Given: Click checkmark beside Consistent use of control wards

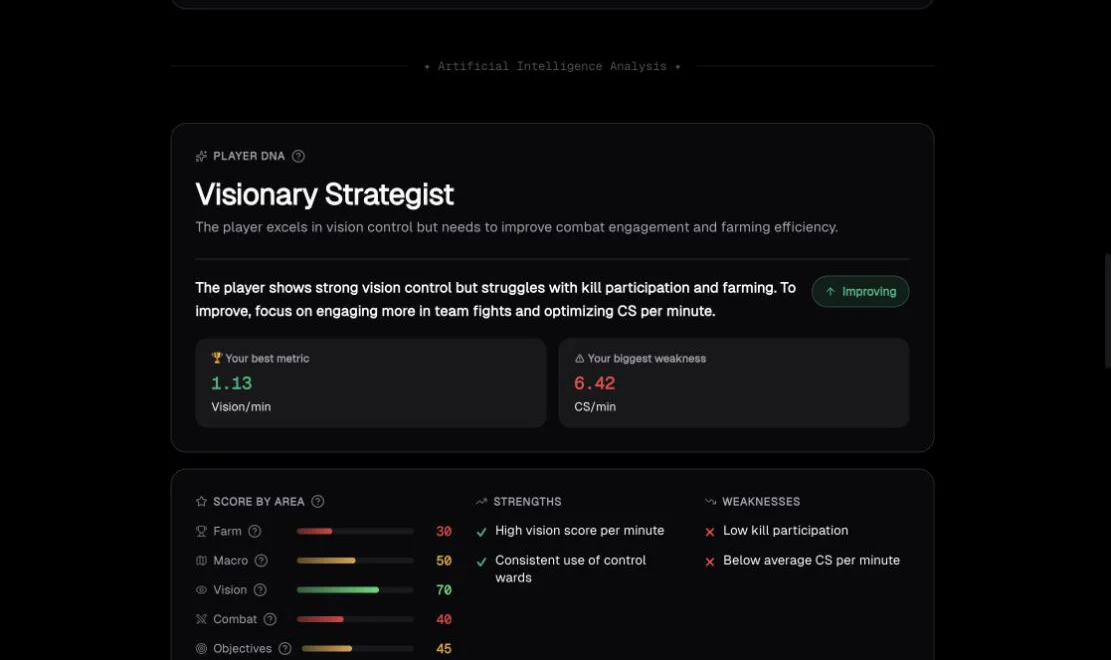Looking at the screenshot, I should point(482,561).
